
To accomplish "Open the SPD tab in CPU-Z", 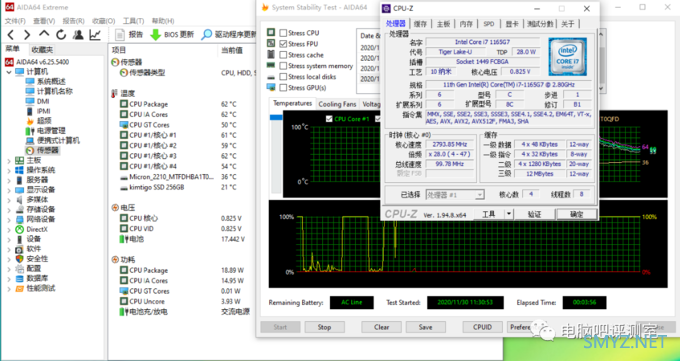I will tap(489, 24).
